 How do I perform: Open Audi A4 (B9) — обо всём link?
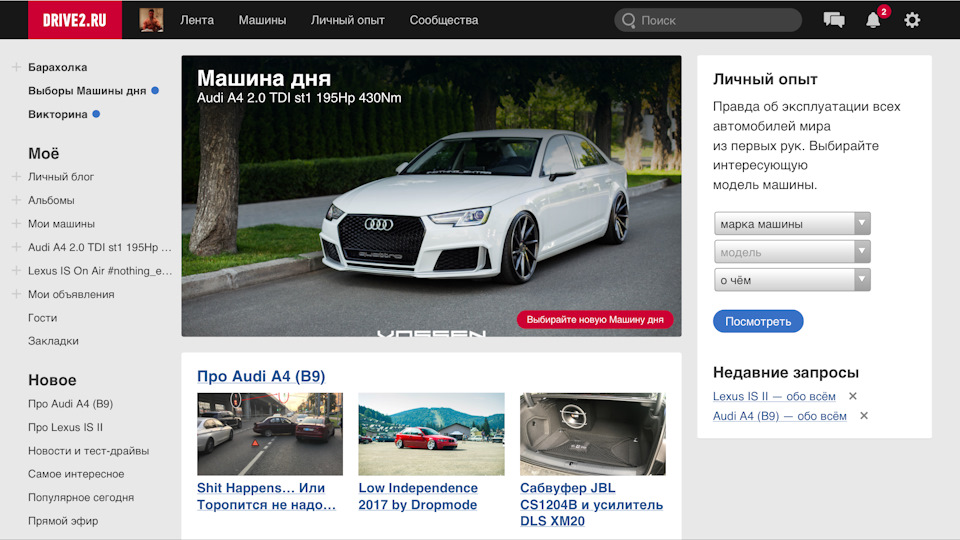pos(779,416)
